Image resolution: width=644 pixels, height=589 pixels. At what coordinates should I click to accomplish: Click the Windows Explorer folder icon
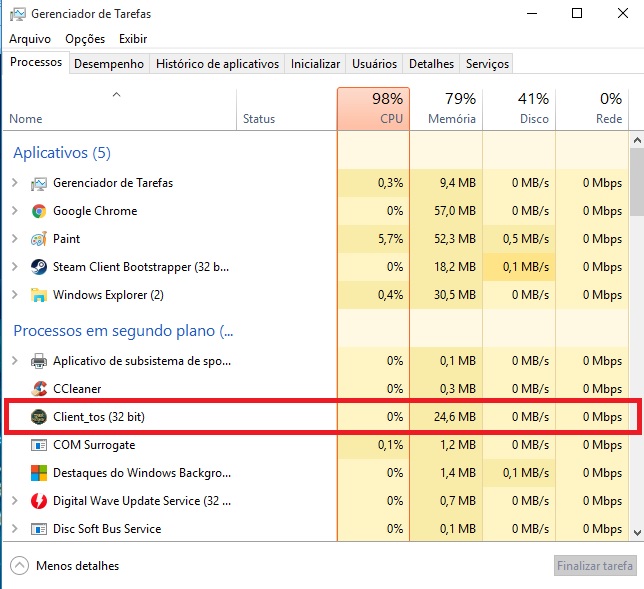[x=39, y=295]
